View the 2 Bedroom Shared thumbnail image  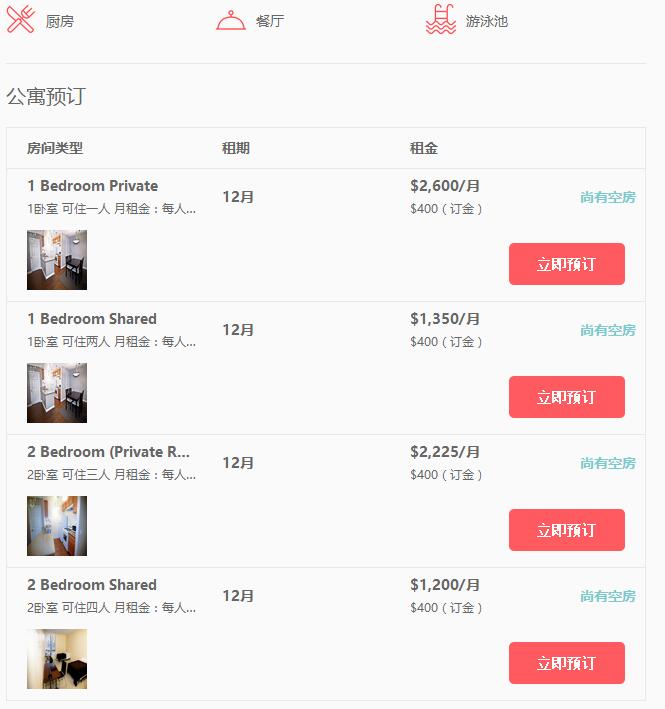click(x=57, y=659)
